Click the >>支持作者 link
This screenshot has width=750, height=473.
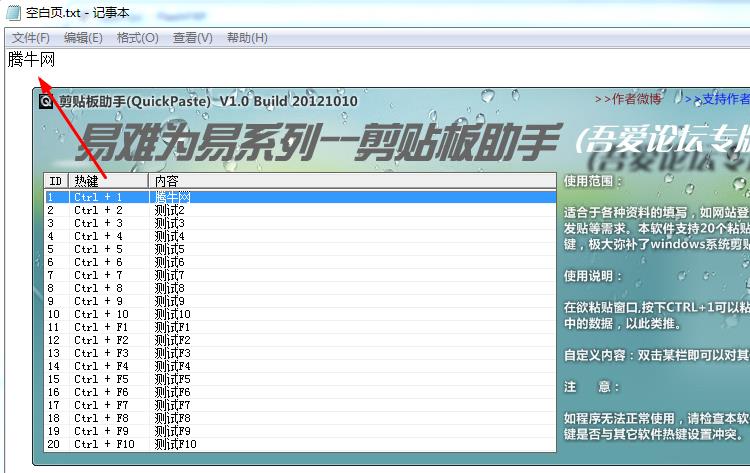click(717, 99)
